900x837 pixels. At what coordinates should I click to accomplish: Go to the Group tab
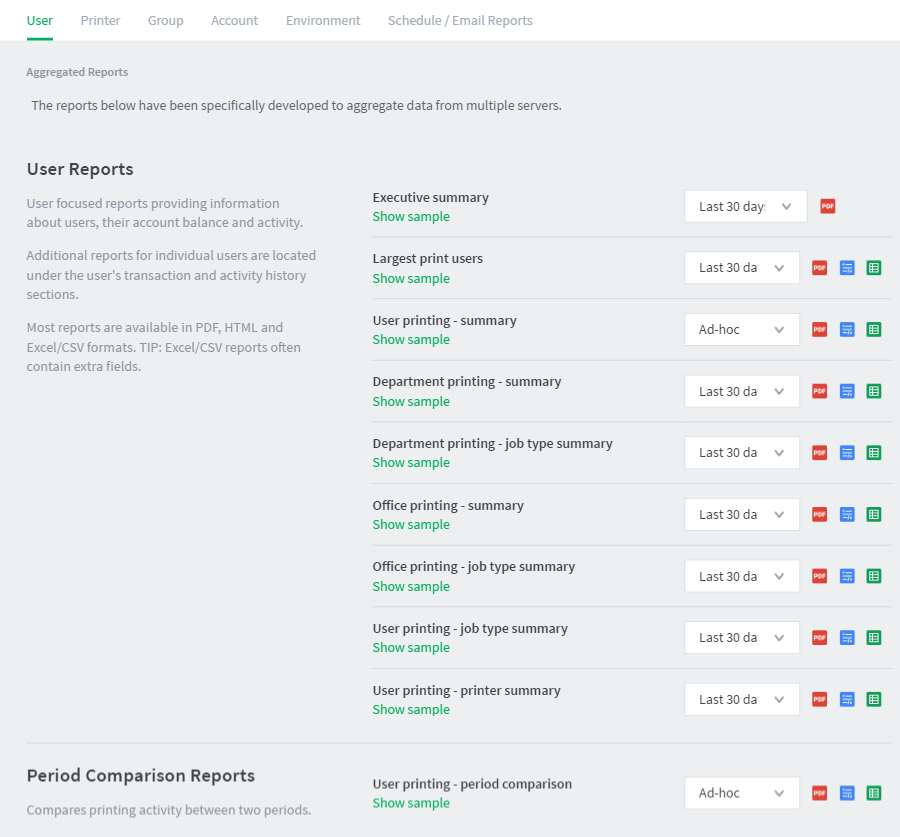point(166,21)
